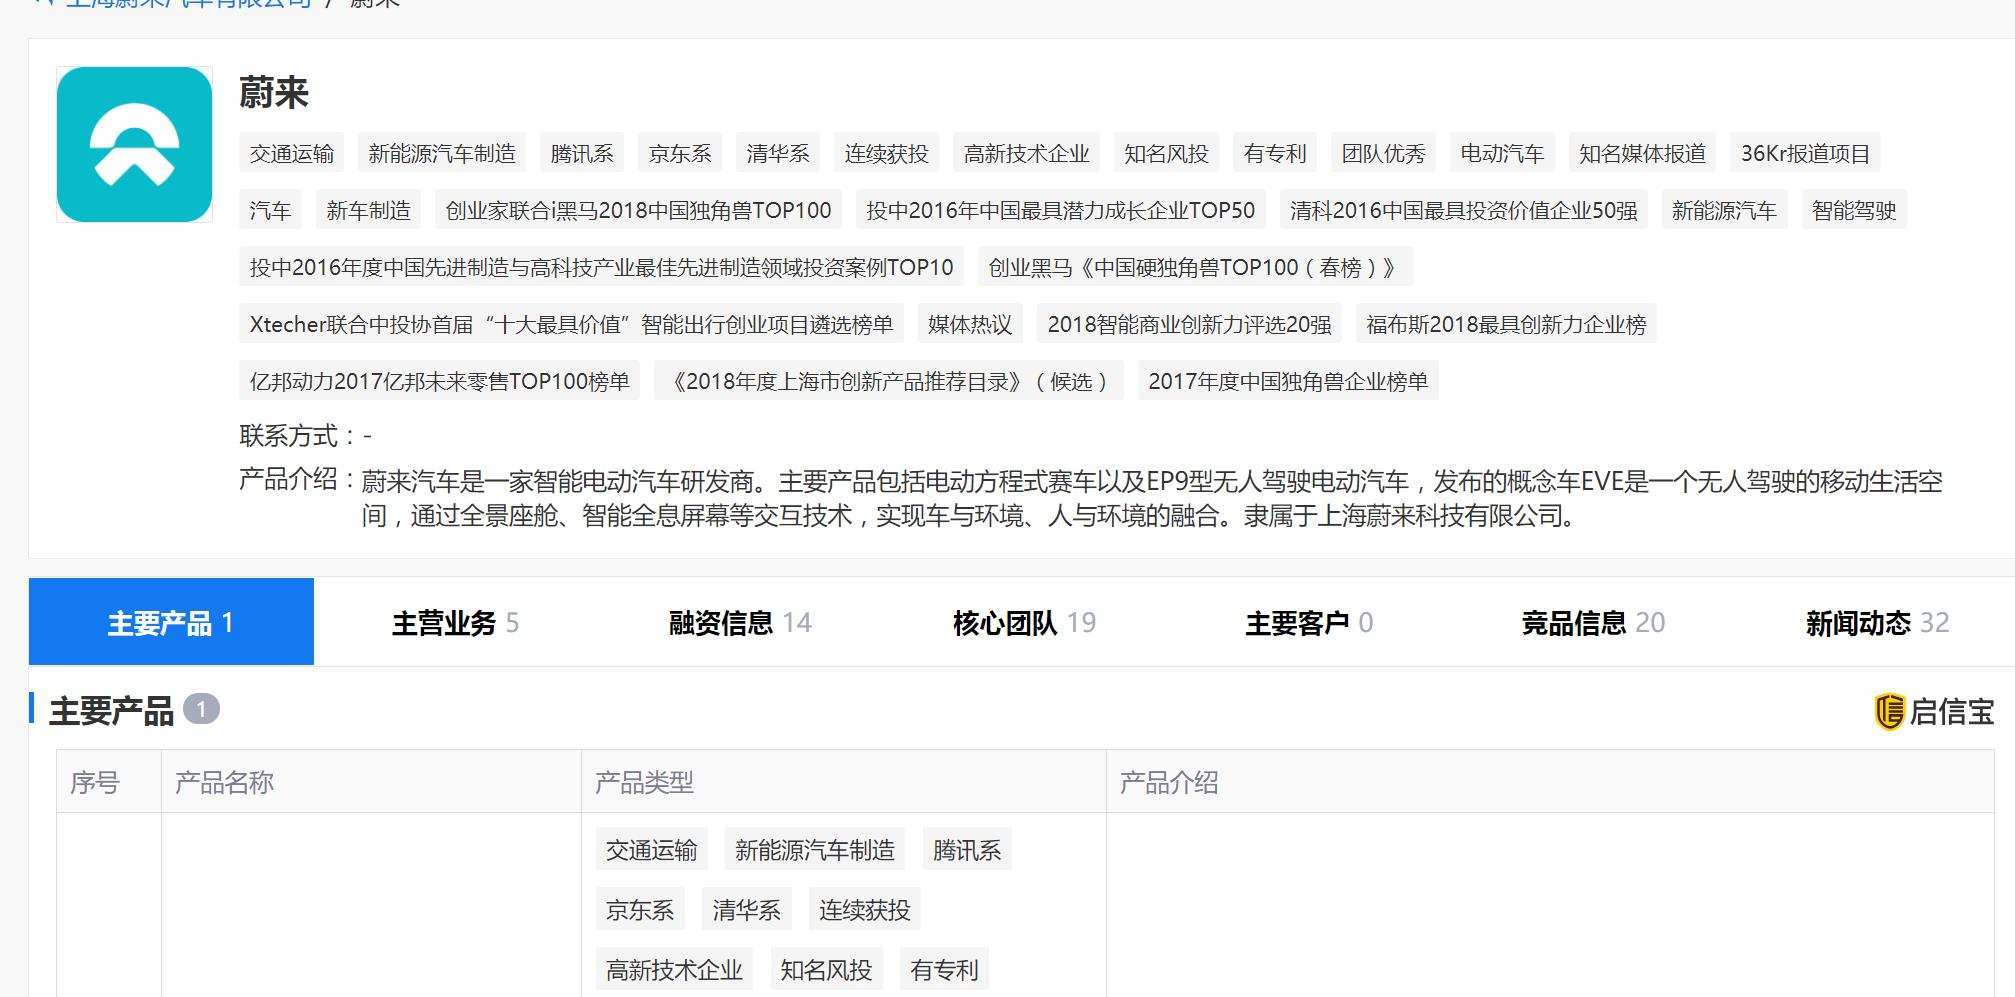The width and height of the screenshot is (2015, 997).
Task: Click the 电动汽车 tag
Action: (1503, 153)
